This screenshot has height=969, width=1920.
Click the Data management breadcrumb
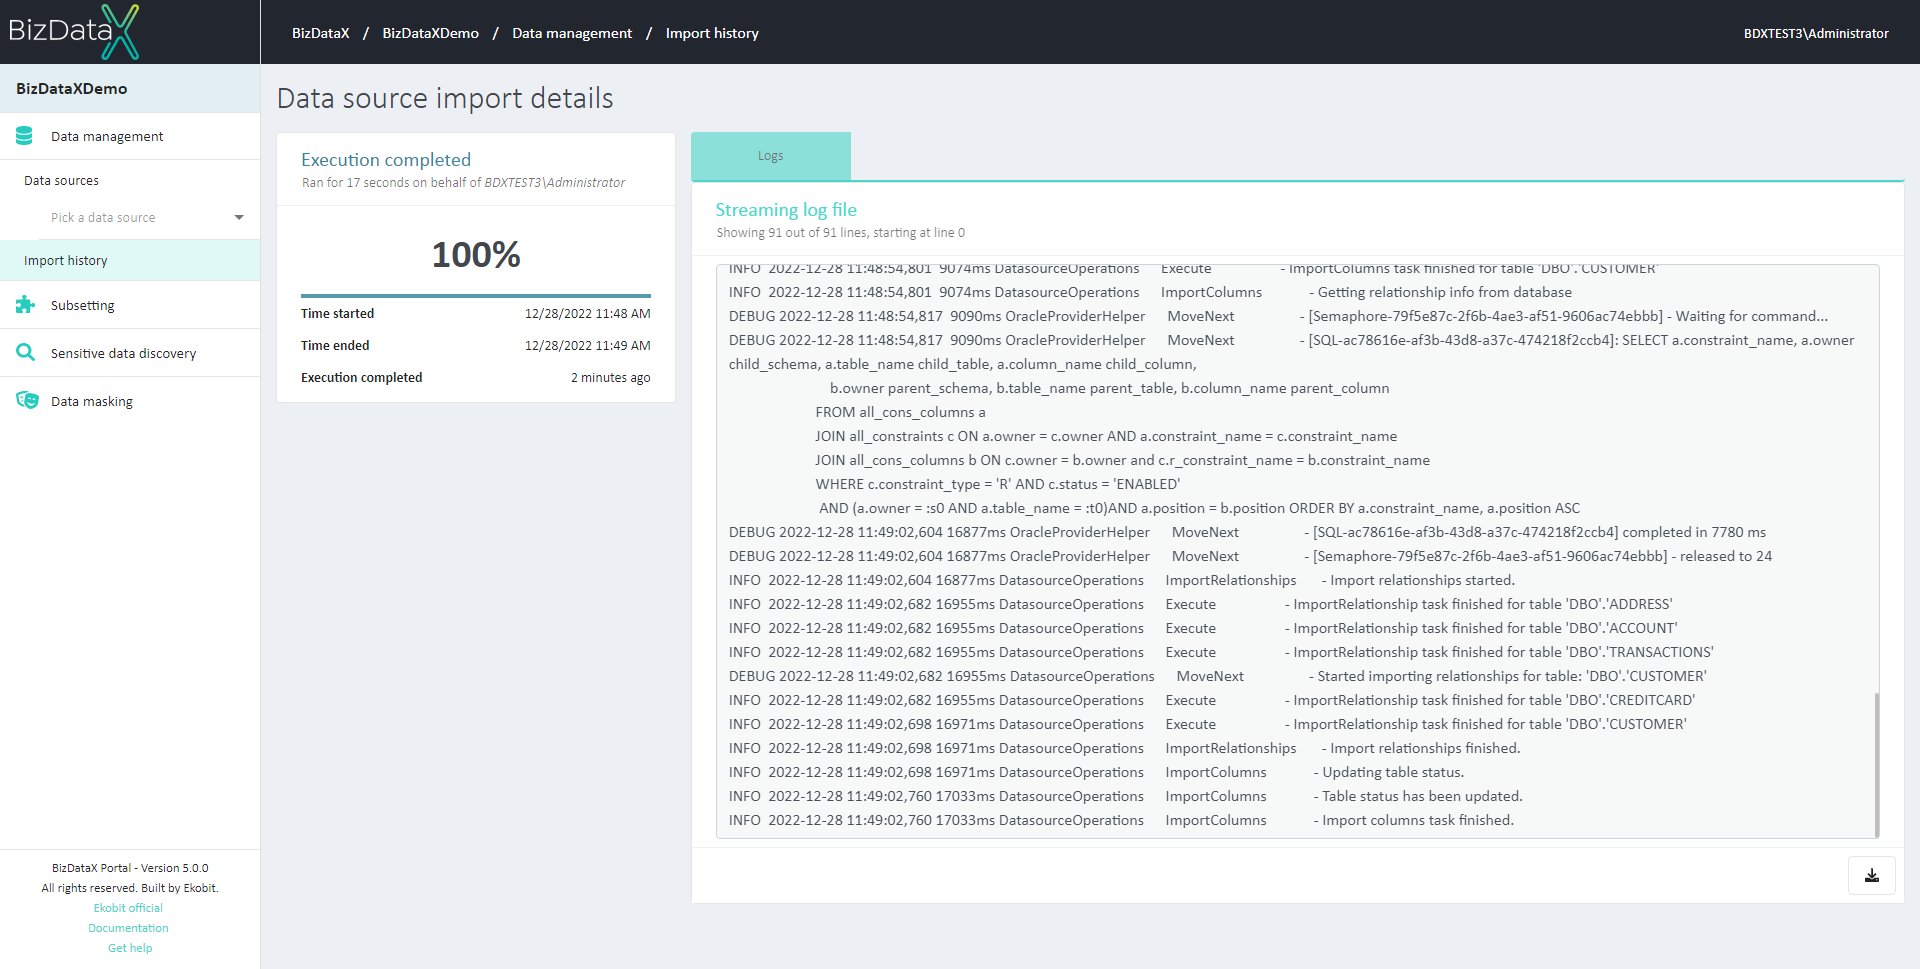point(572,33)
